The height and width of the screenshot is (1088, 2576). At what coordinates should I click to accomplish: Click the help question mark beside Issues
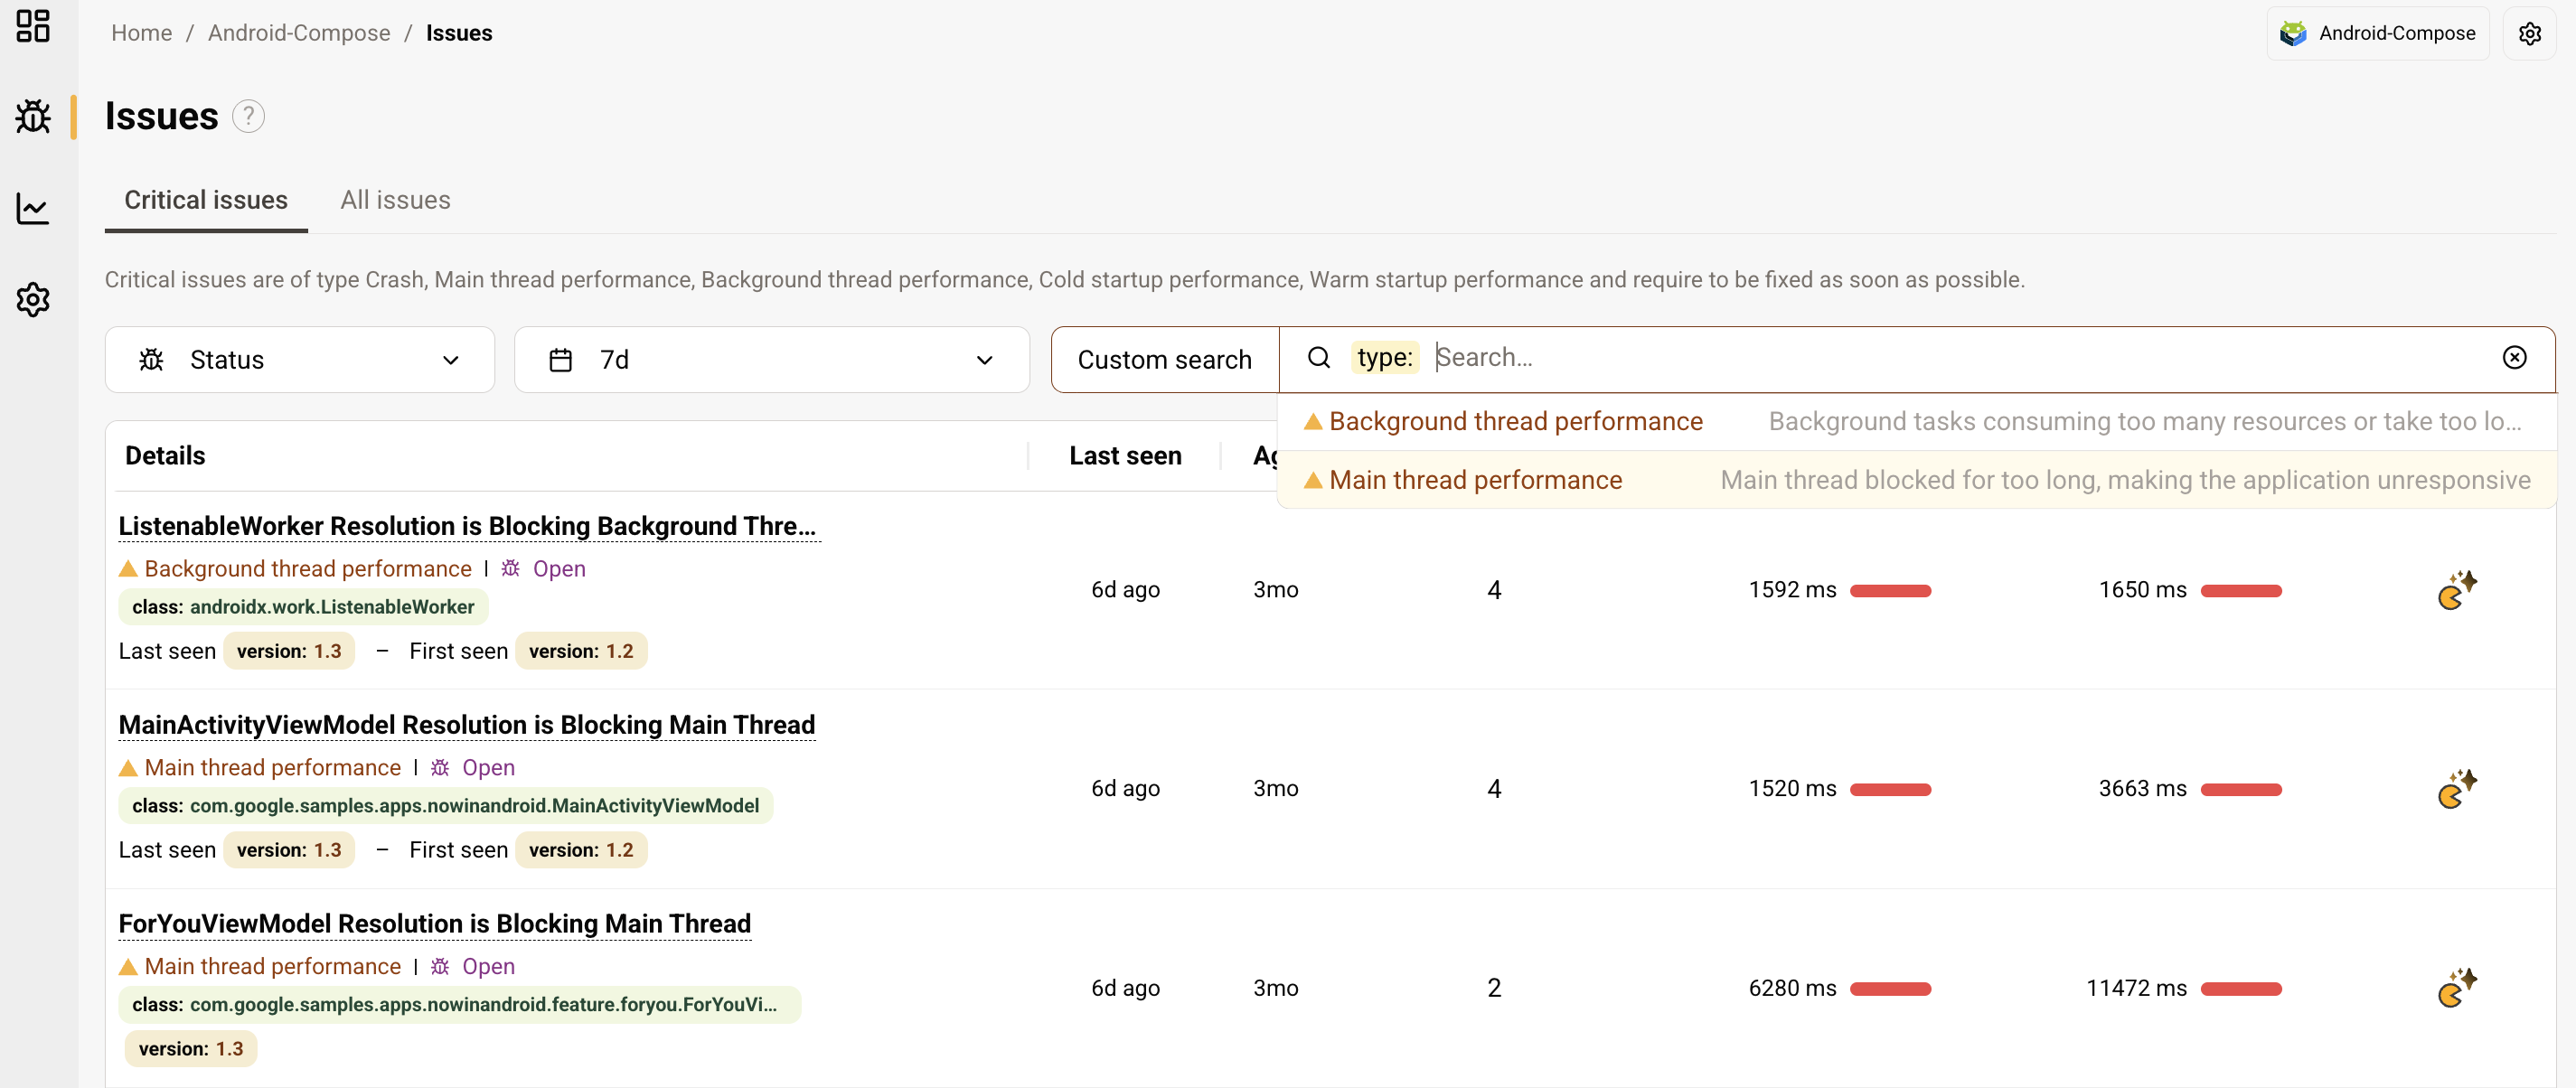[x=248, y=117]
